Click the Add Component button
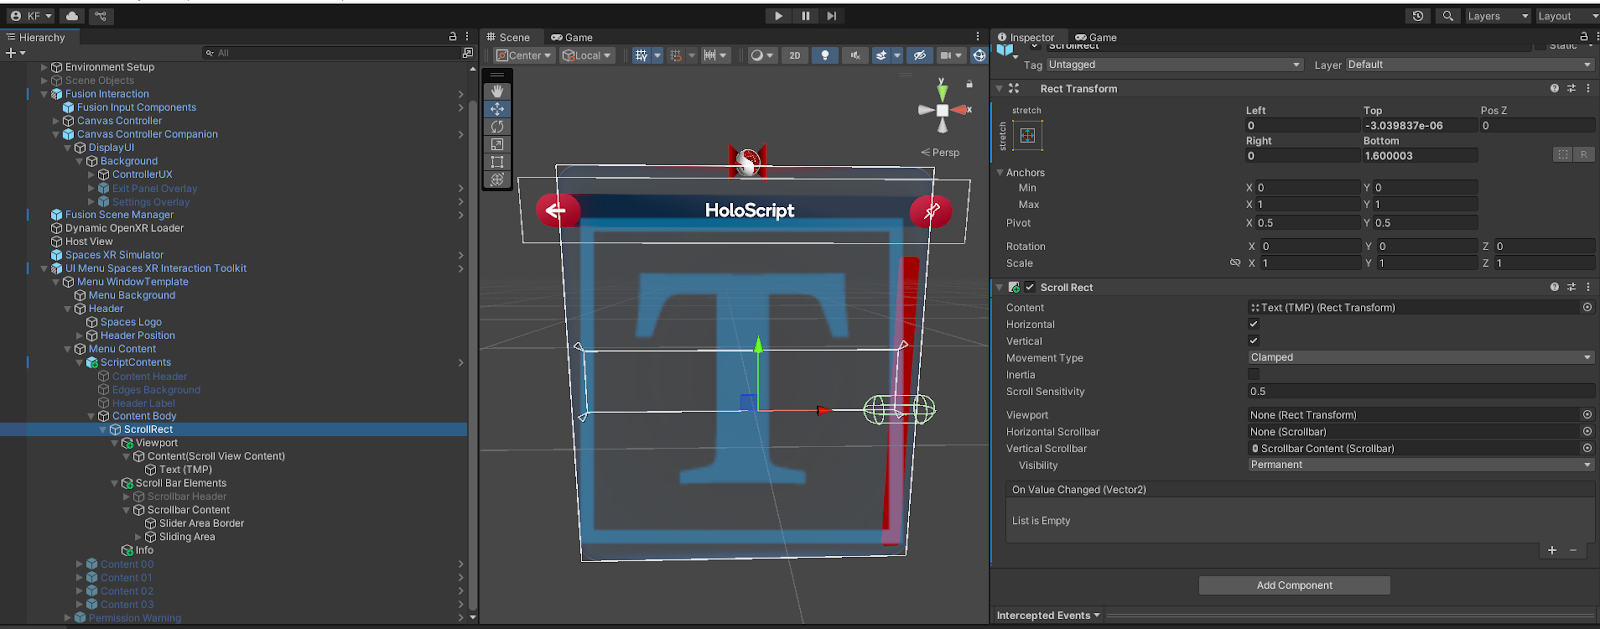The image size is (1600, 629). click(1294, 585)
